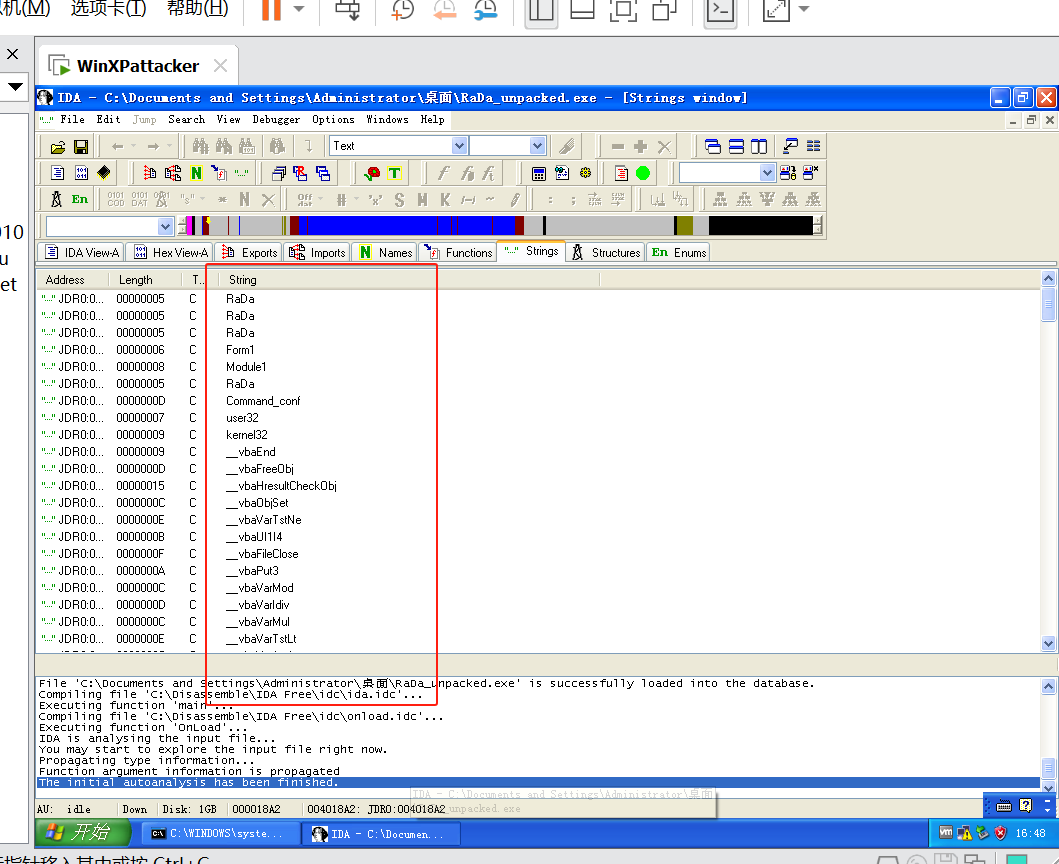Open VMware pause options dropdown arrow
The width and height of the screenshot is (1059, 864).
coord(299,9)
